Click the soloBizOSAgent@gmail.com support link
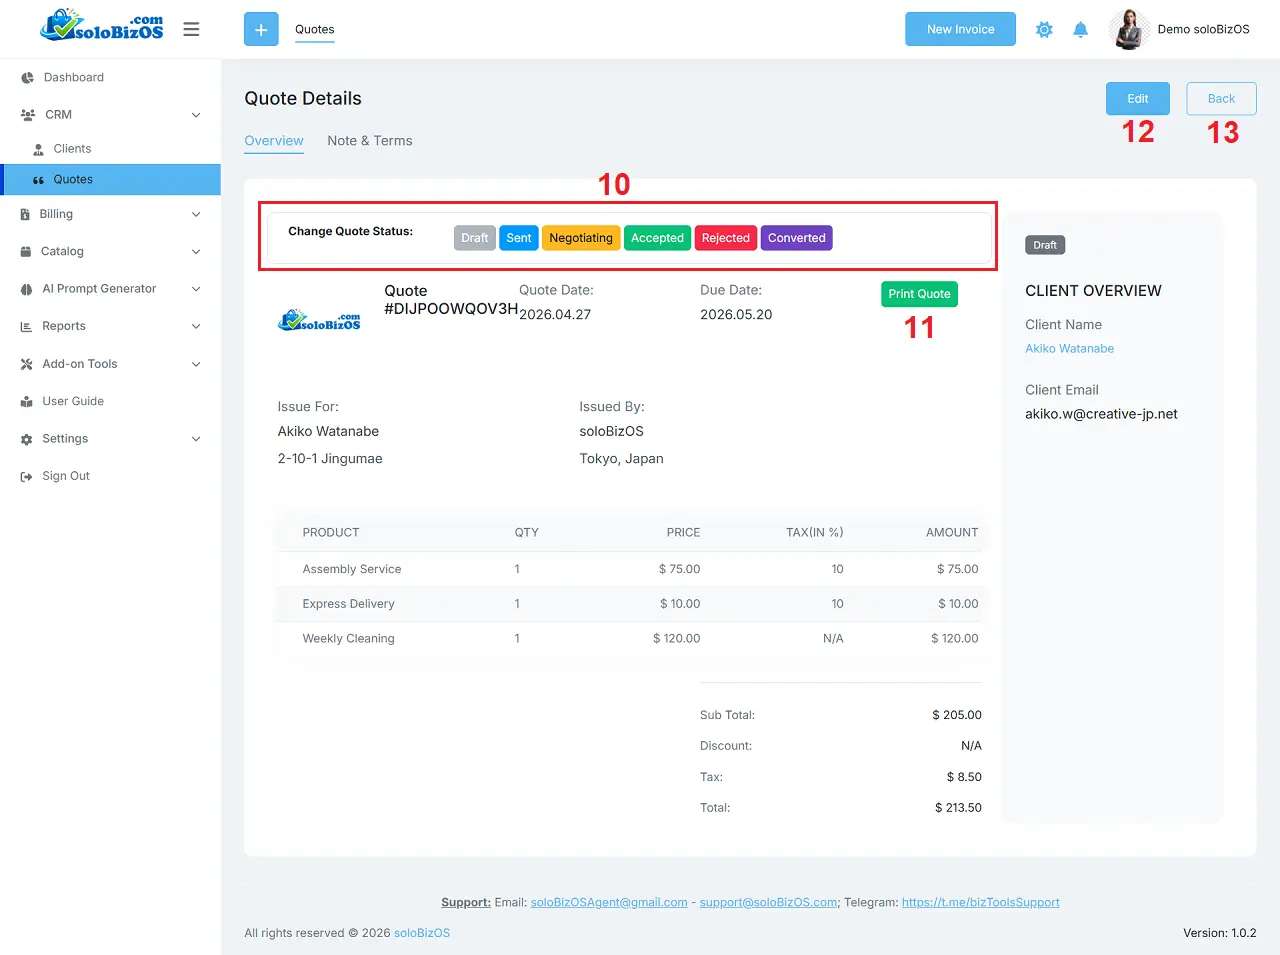 click(x=609, y=903)
